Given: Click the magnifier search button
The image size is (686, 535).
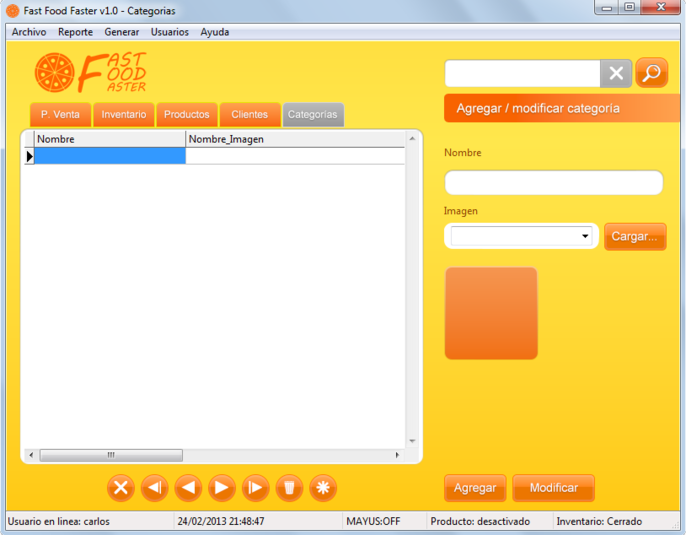Looking at the screenshot, I should (x=651, y=73).
